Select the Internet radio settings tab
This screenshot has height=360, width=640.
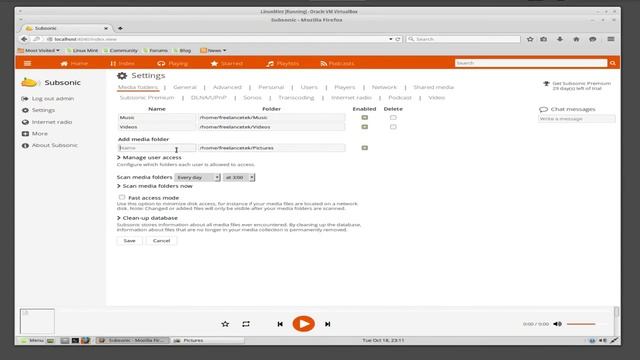(351, 98)
